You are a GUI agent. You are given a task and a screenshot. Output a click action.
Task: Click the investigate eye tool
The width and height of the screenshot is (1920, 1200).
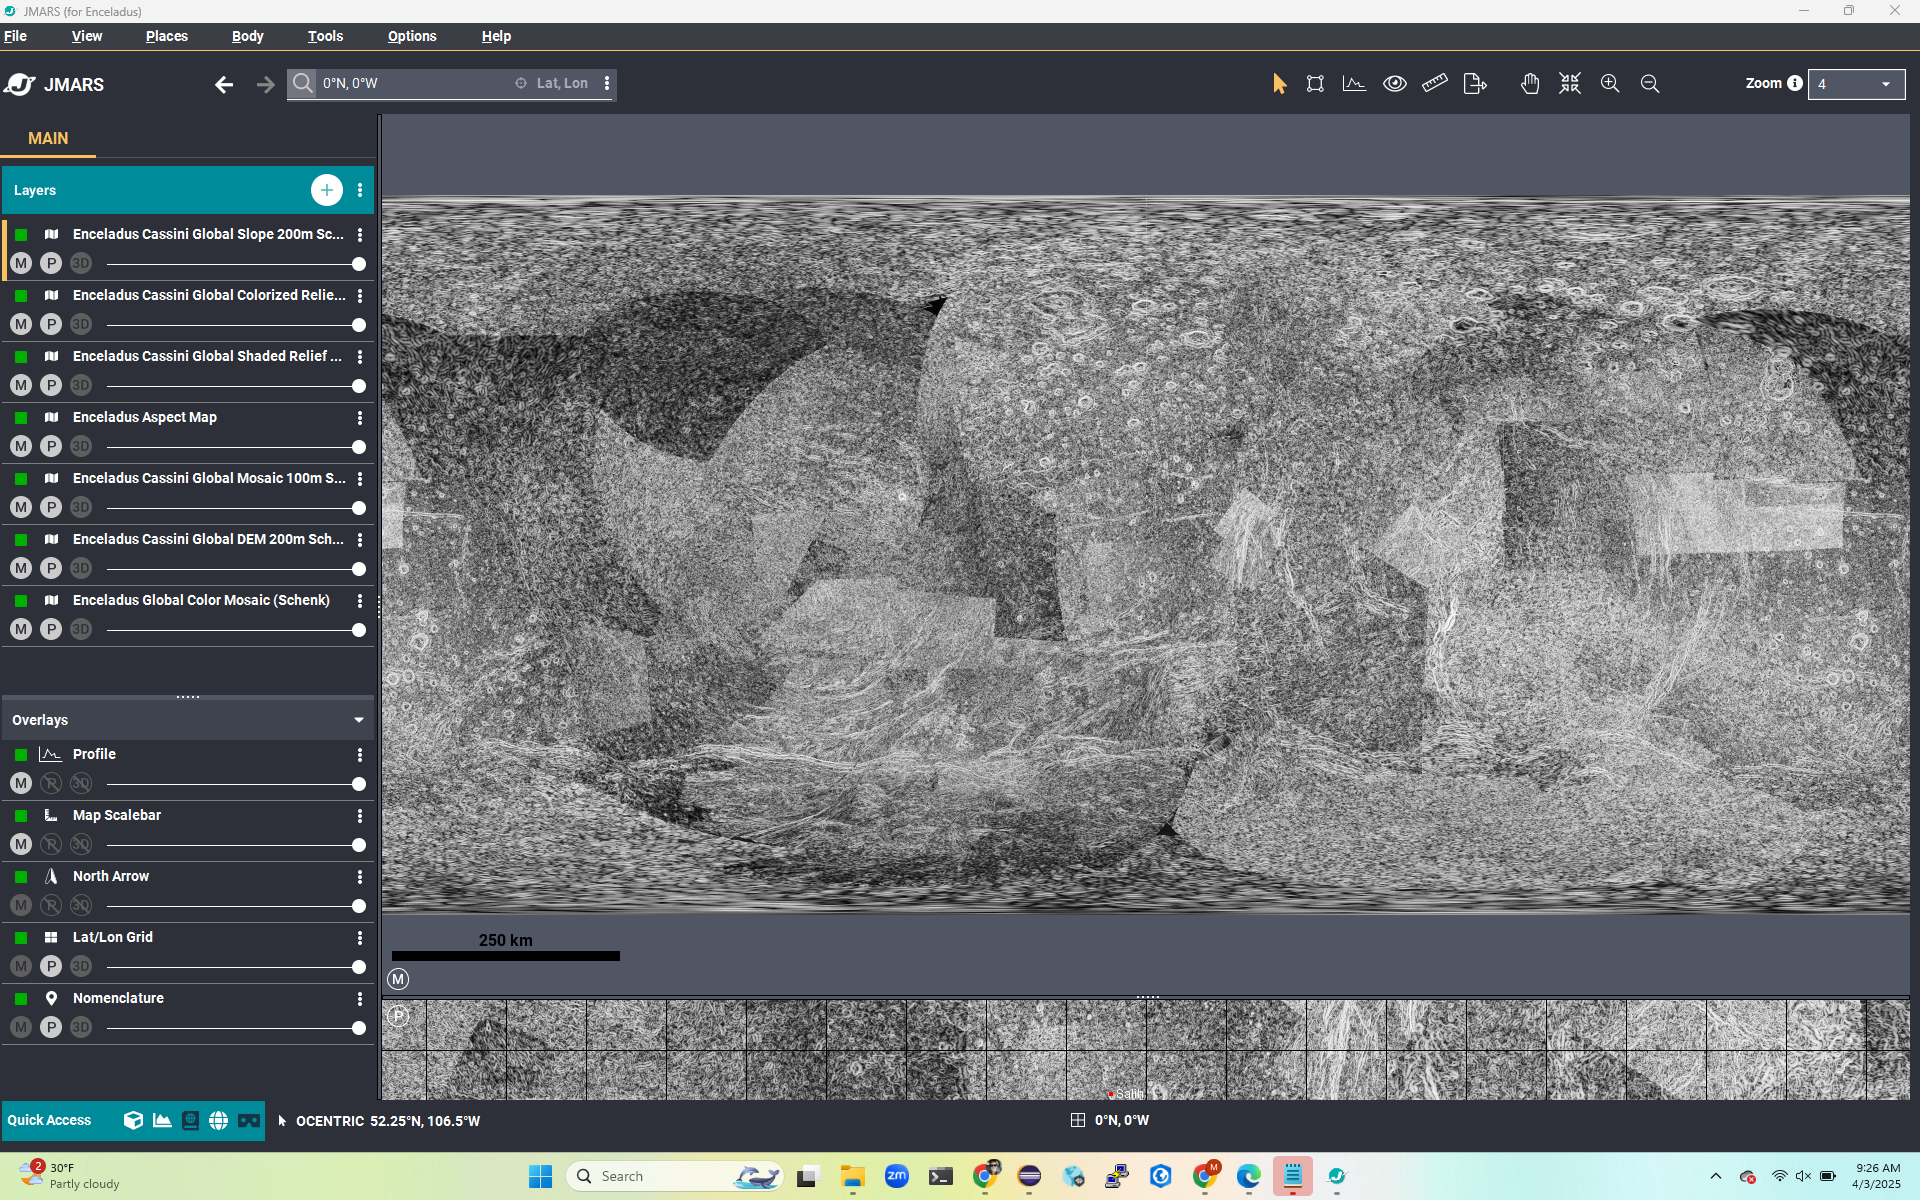(x=1395, y=84)
